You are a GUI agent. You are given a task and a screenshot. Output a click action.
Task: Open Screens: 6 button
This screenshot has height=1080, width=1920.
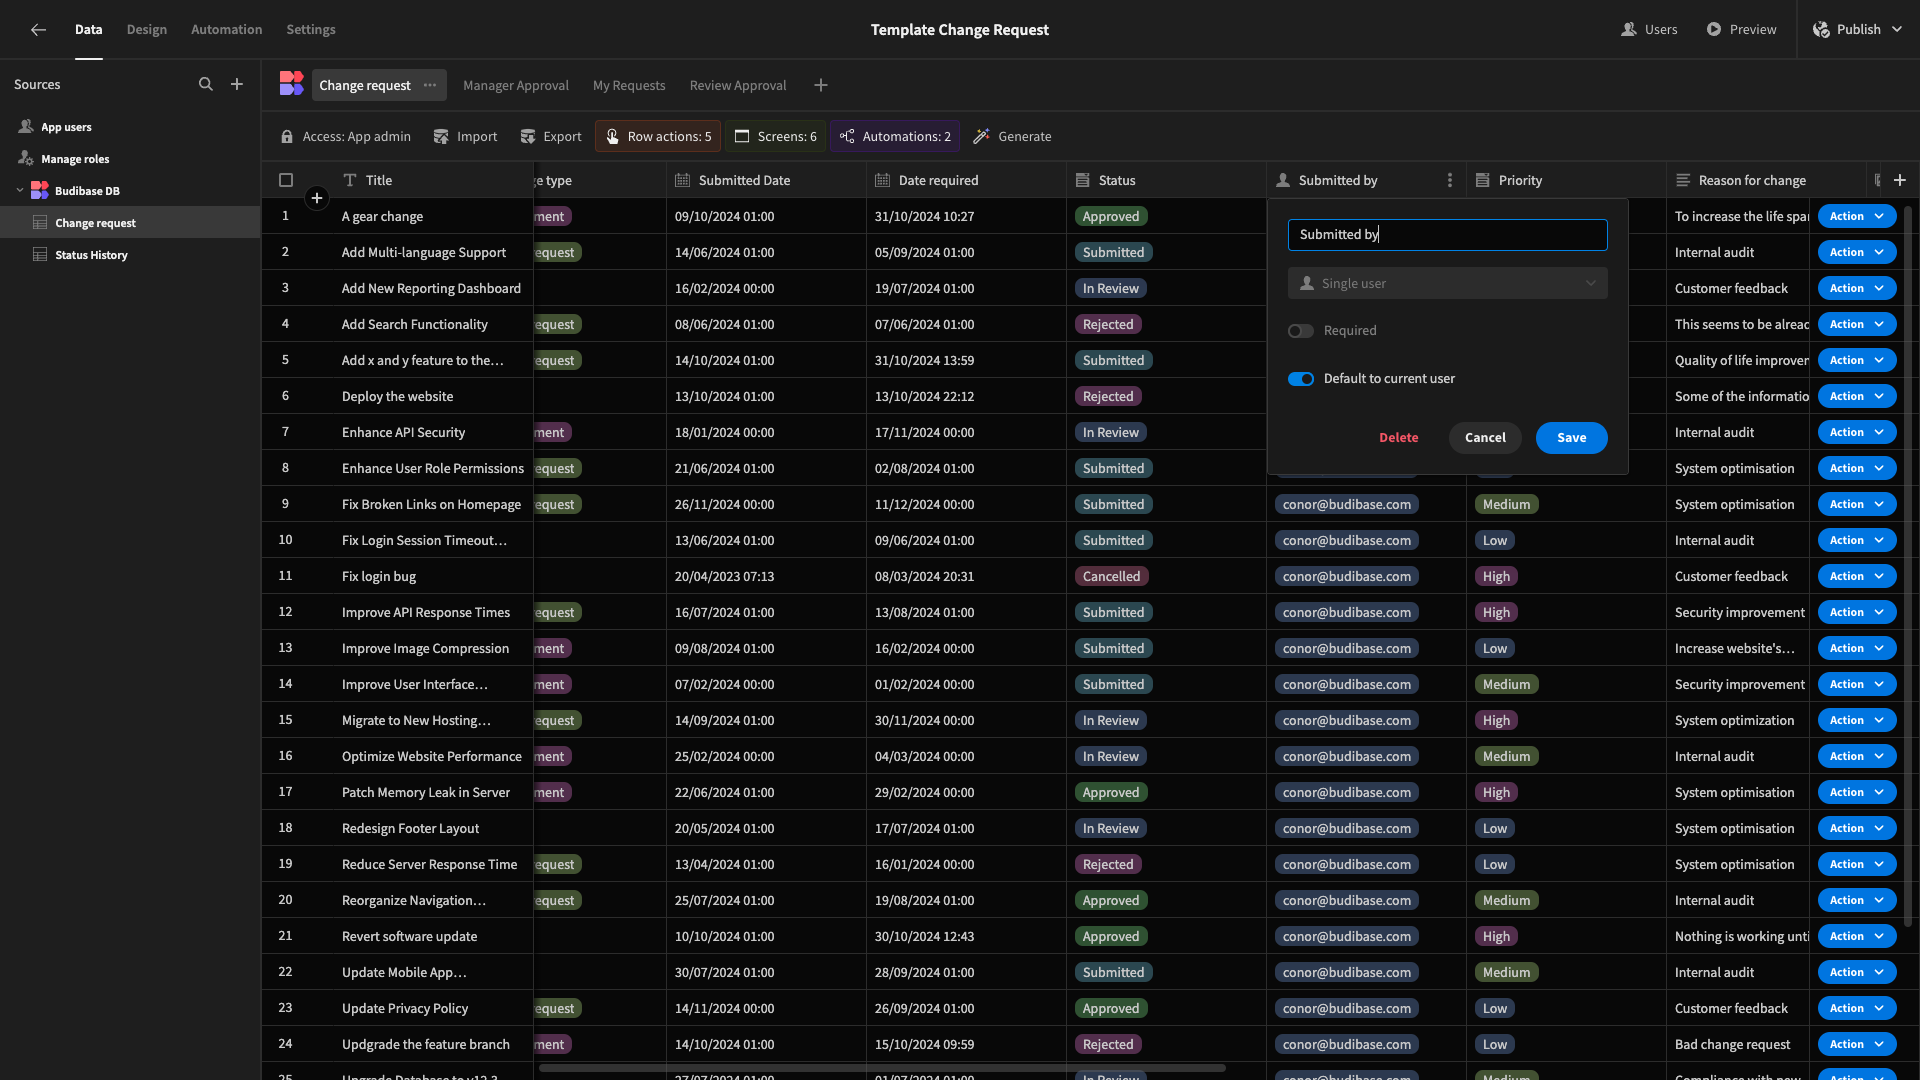click(776, 137)
